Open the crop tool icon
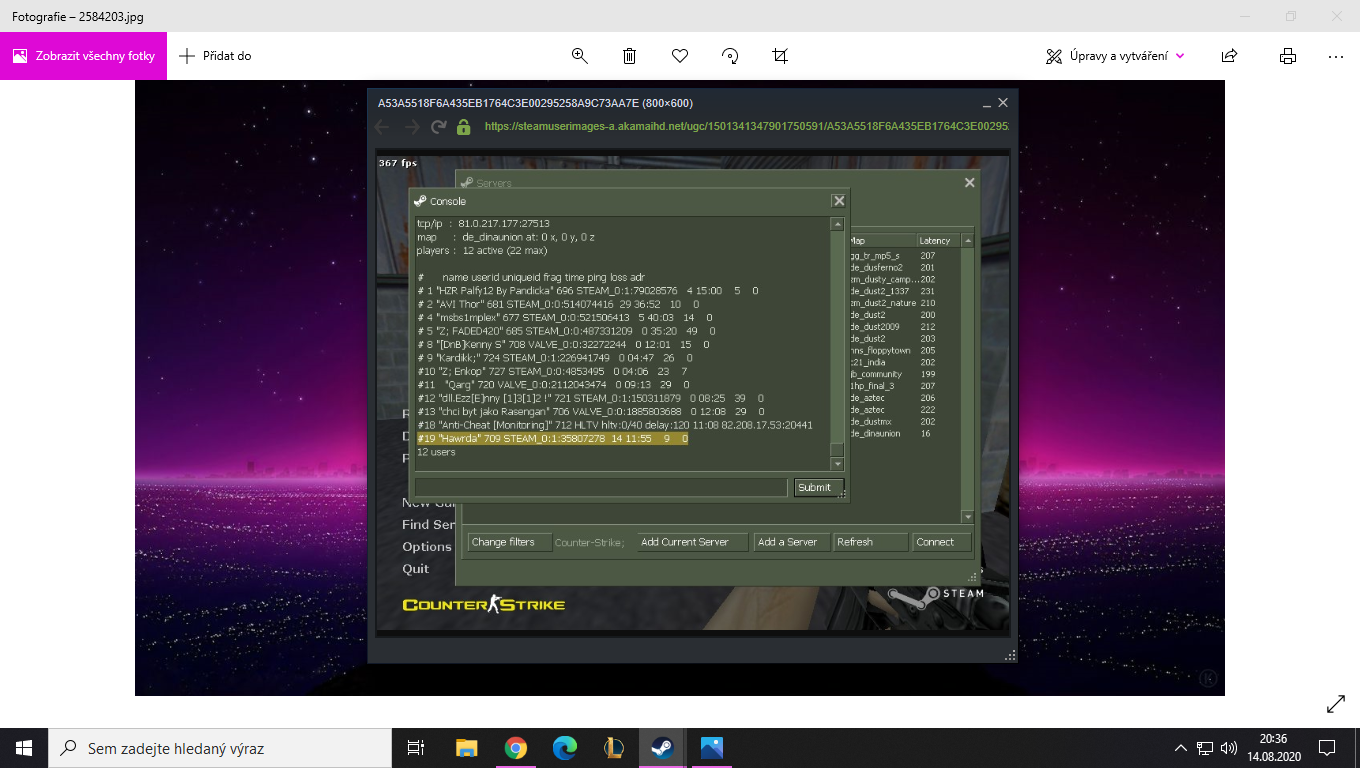The width and height of the screenshot is (1360, 768). click(781, 56)
